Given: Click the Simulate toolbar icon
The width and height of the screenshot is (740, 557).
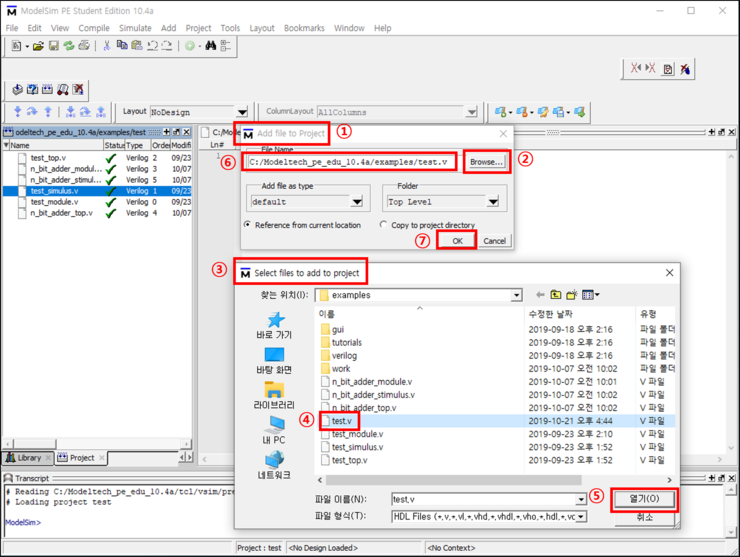Looking at the screenshot, I should (48, 89).
